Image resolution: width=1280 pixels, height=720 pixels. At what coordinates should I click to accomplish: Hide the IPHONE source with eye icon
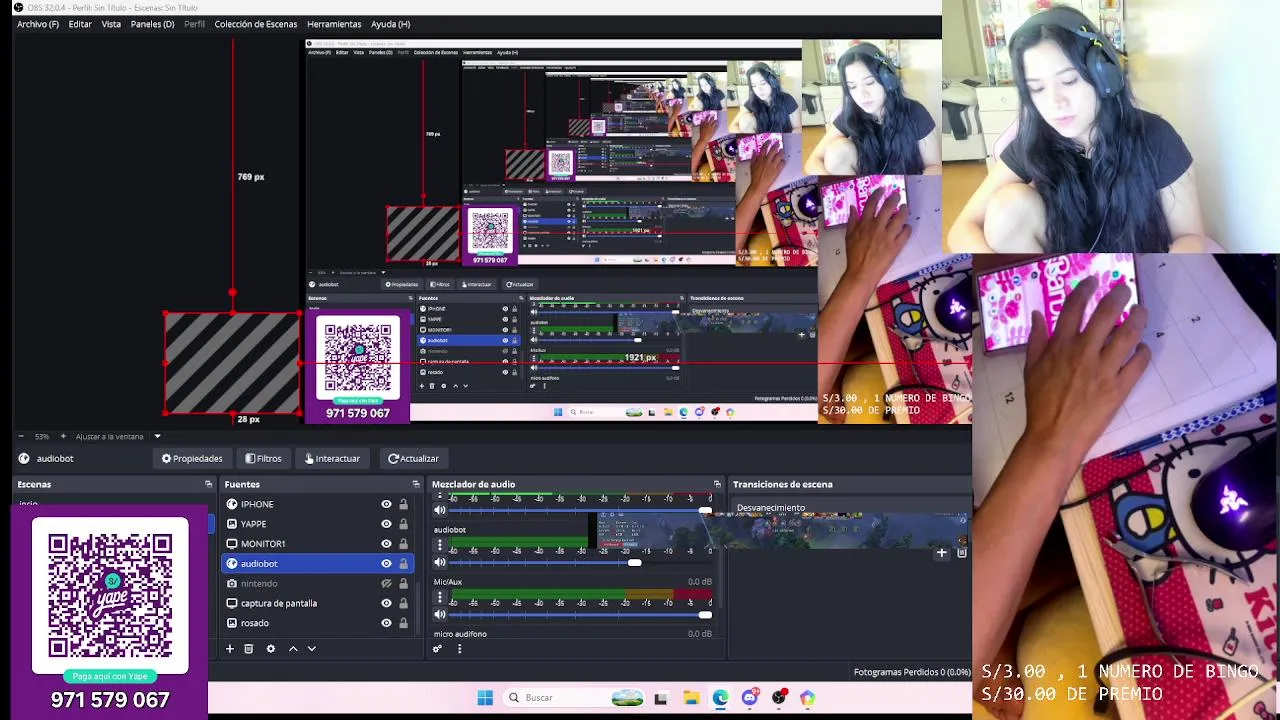click(386, 504)
